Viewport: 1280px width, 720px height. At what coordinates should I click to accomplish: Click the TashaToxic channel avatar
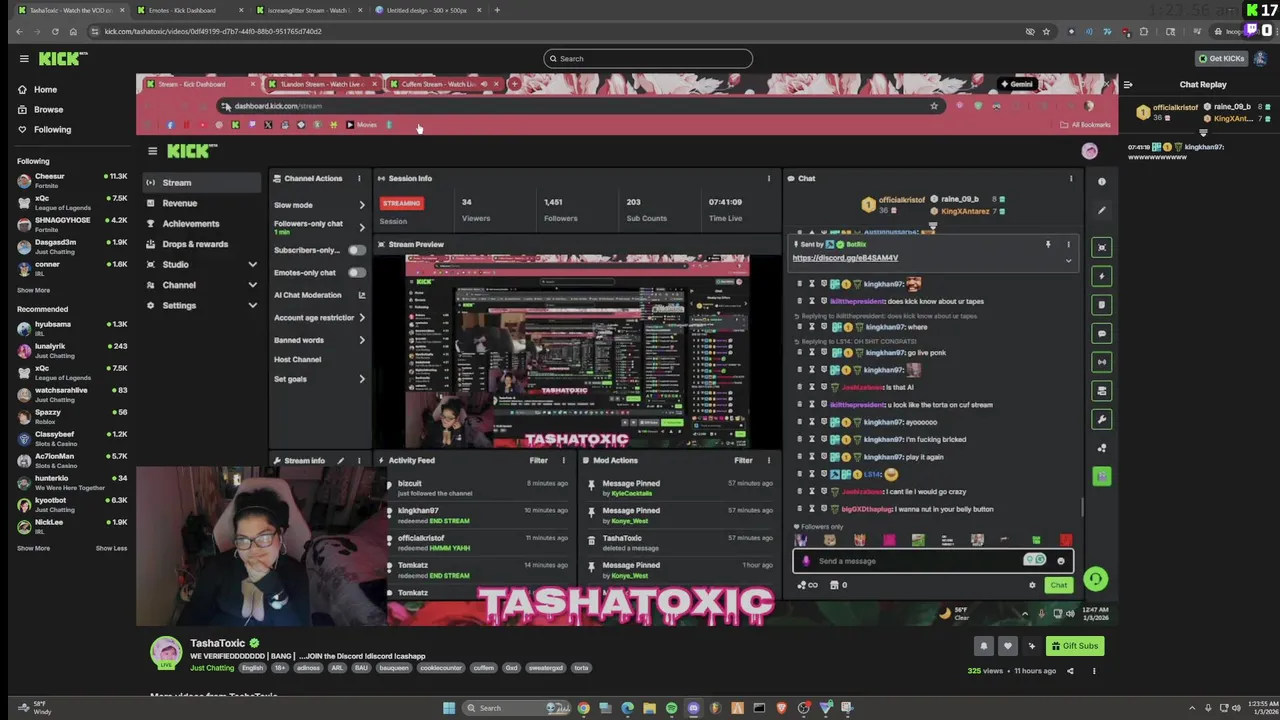pyautogui.click(x=166, y=651)
